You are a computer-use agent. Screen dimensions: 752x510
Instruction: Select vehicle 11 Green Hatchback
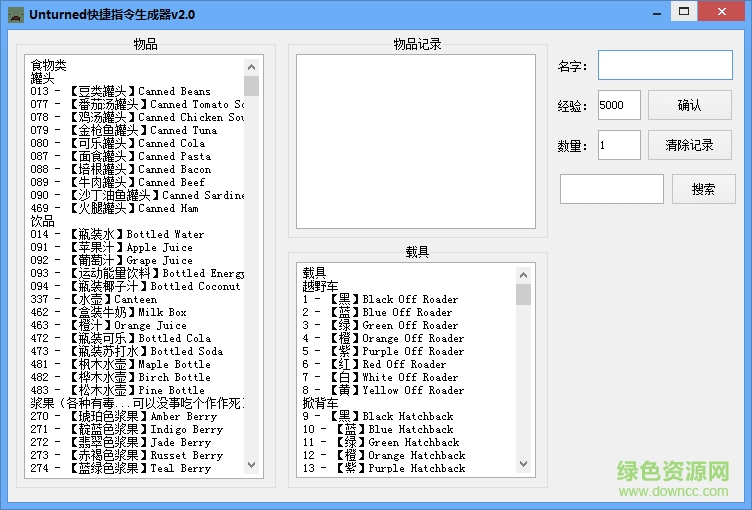click(x=381, y=442)
